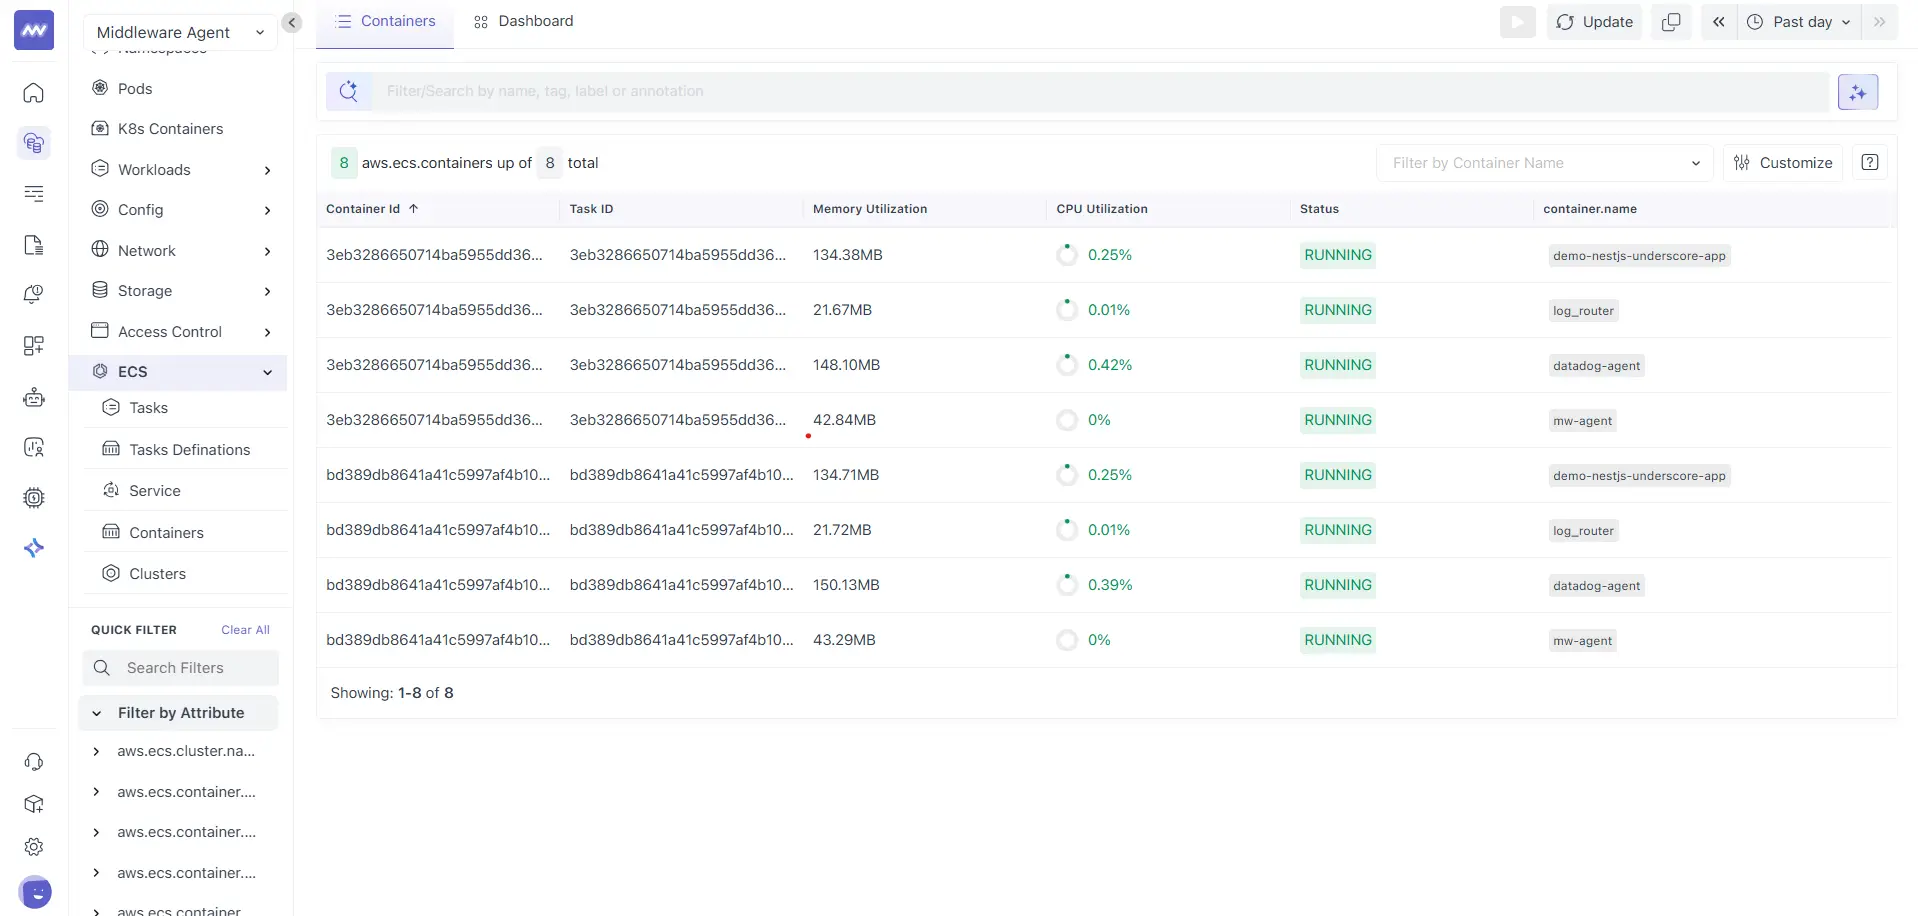Image resolution: width=1918 pixels, height=916 pixels.
Task: Open Filter by Container Name dropdown
Action: [x=1544, y=163]
